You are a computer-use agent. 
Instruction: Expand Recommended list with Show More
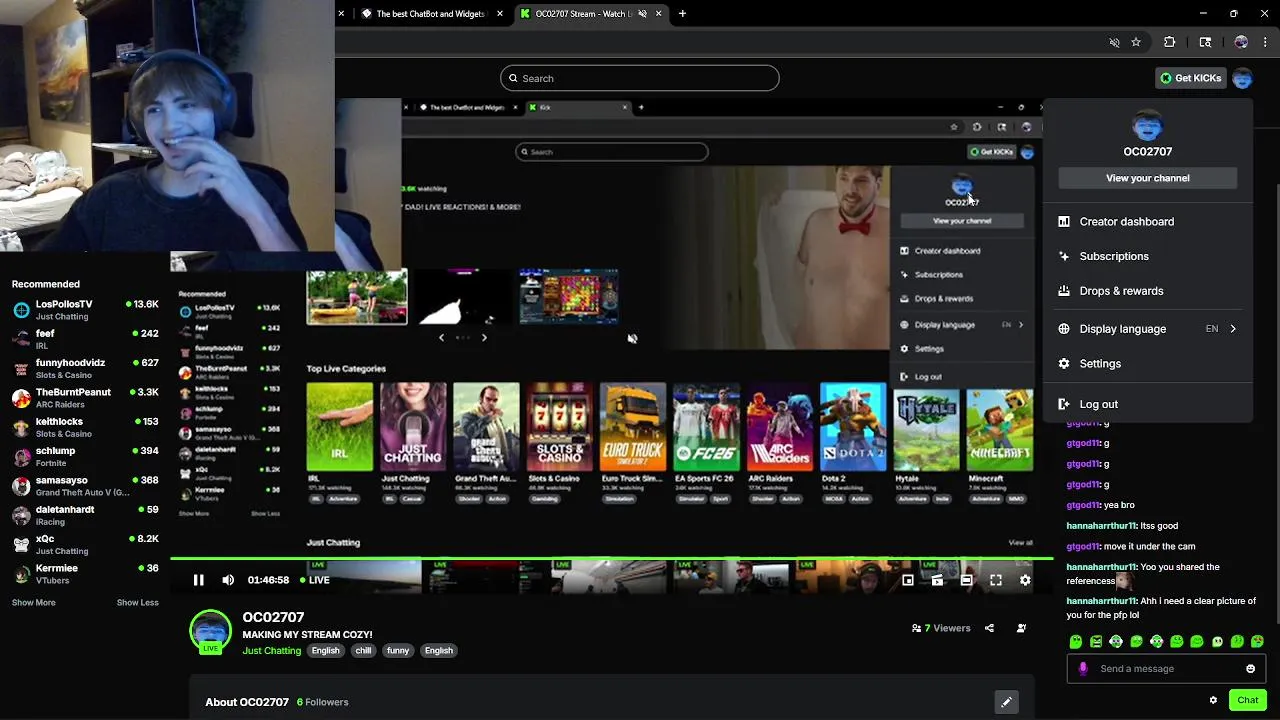(x=34, y=603)
